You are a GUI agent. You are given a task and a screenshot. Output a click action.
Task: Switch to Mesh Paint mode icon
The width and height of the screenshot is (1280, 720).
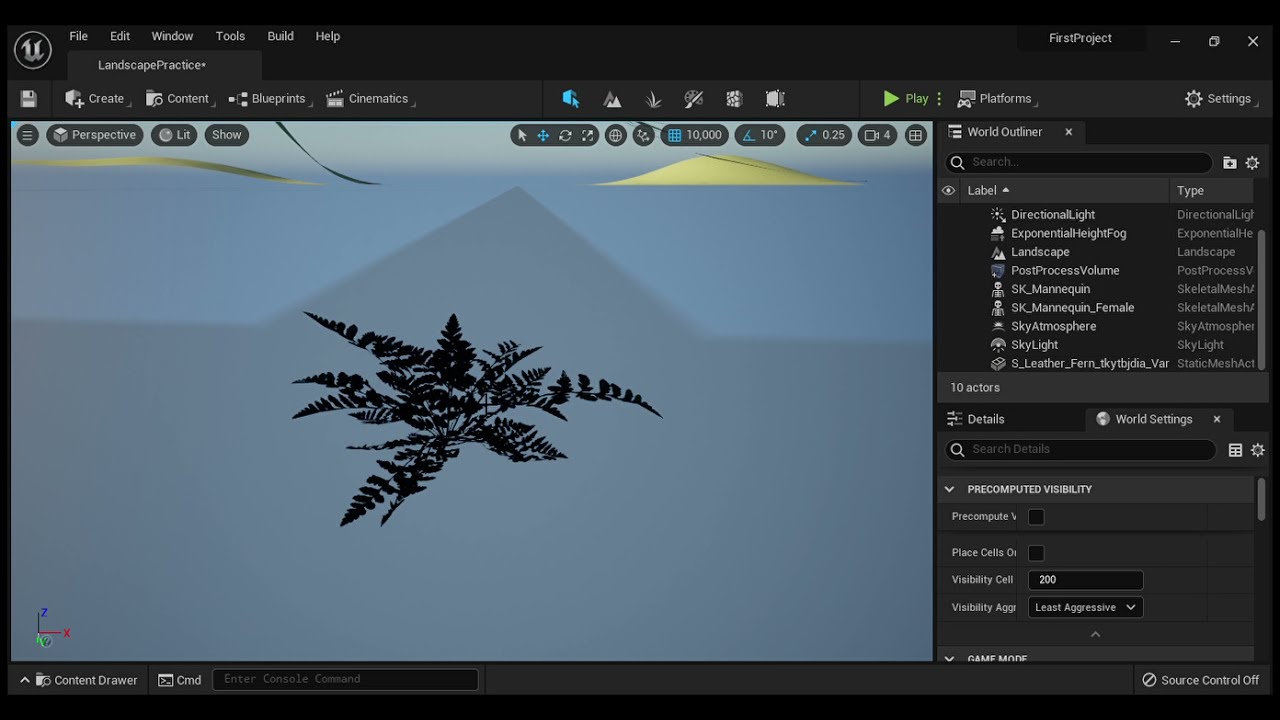click(694, 99)
